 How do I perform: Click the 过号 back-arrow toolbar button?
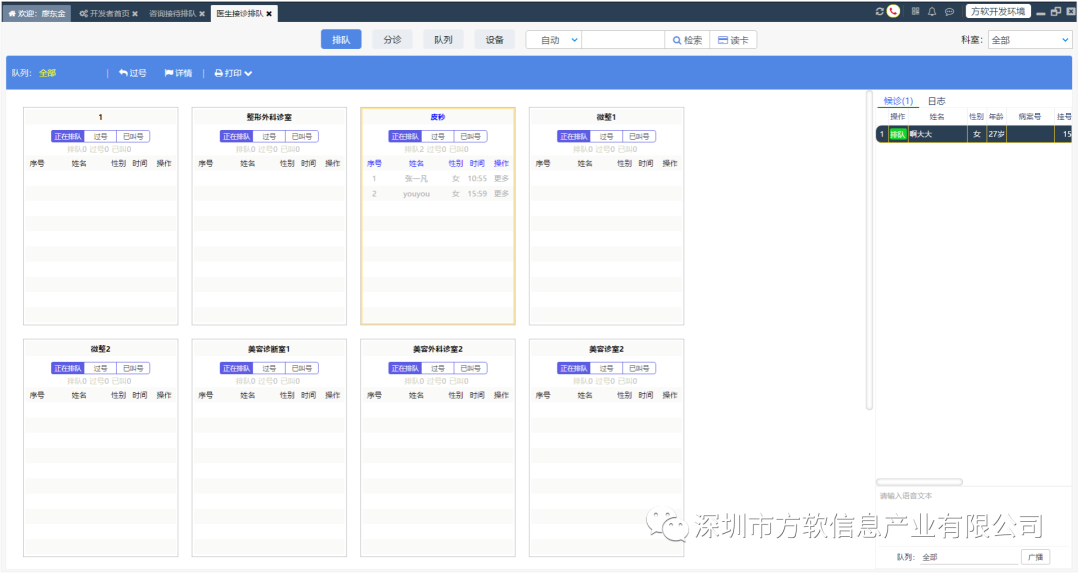coord(133,73)
